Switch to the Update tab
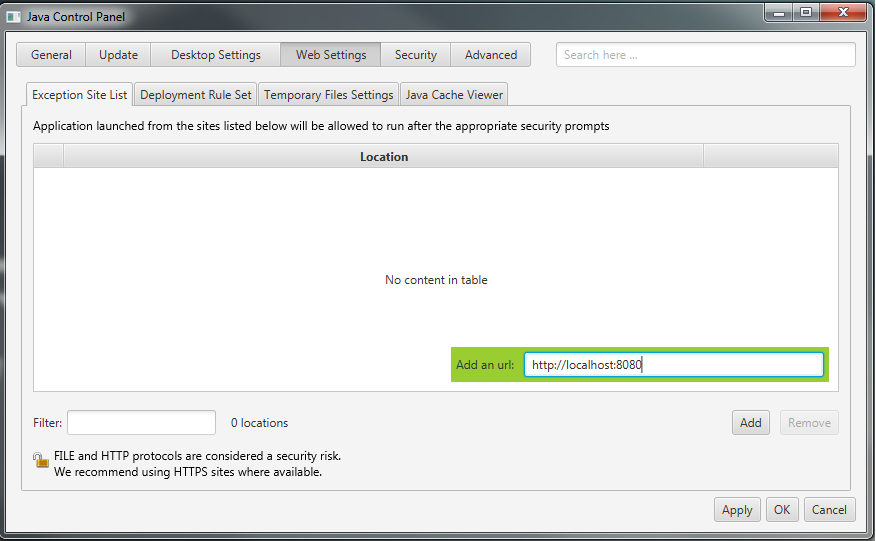 pyautogui.click(x=118, y=55)
